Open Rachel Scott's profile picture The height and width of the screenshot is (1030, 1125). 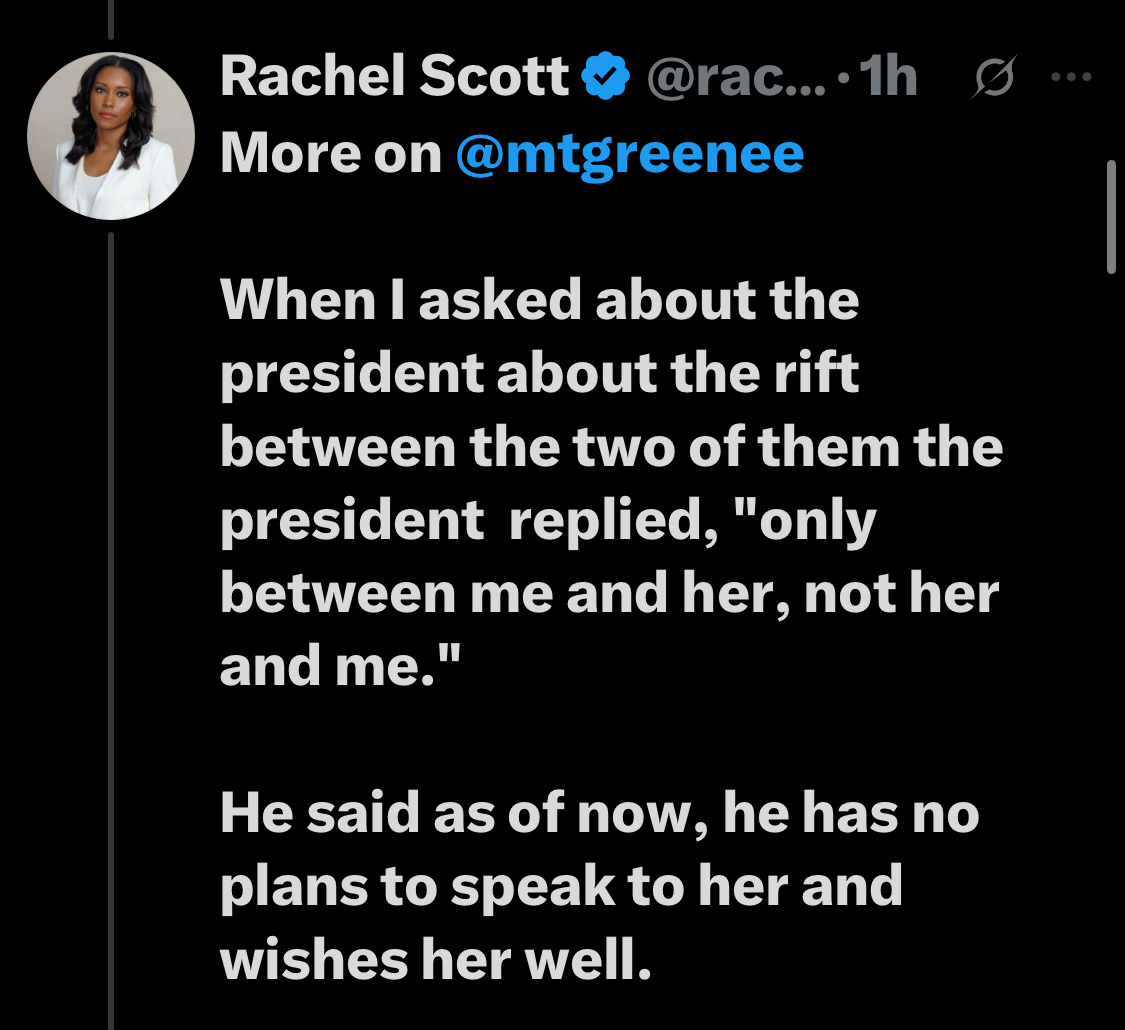coord(111,136)
